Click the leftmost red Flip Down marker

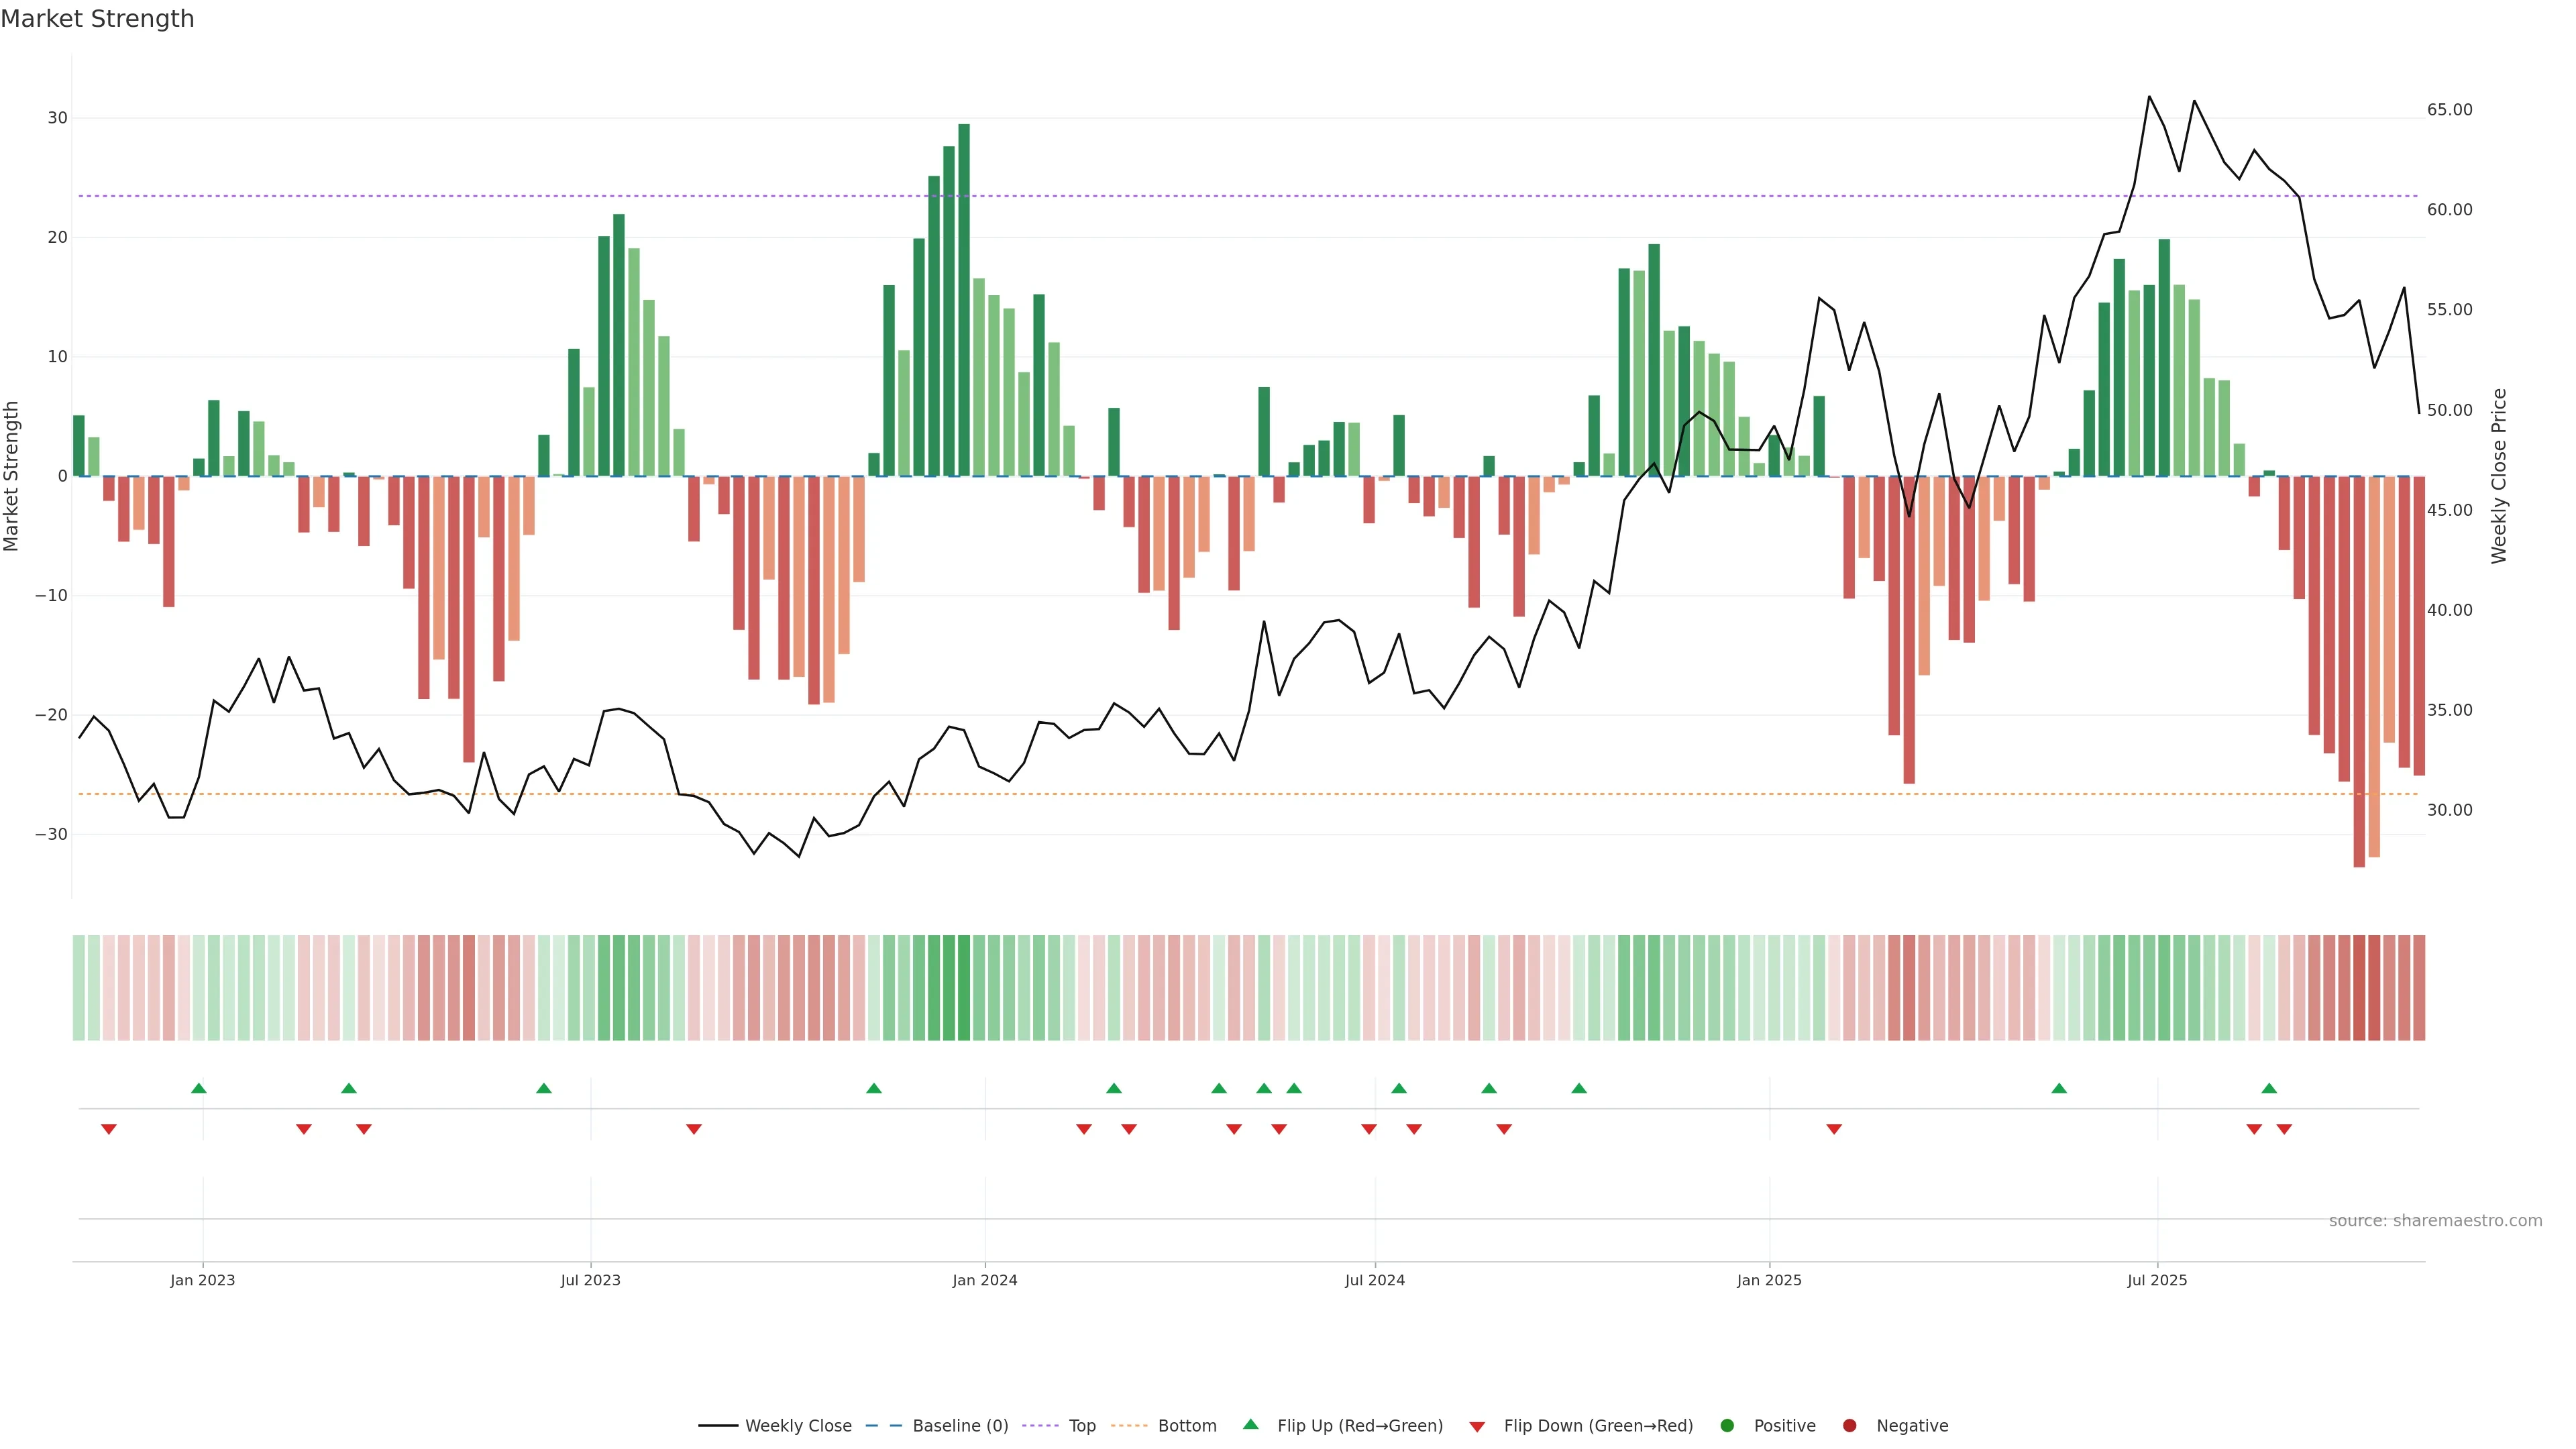[109, 1129]
